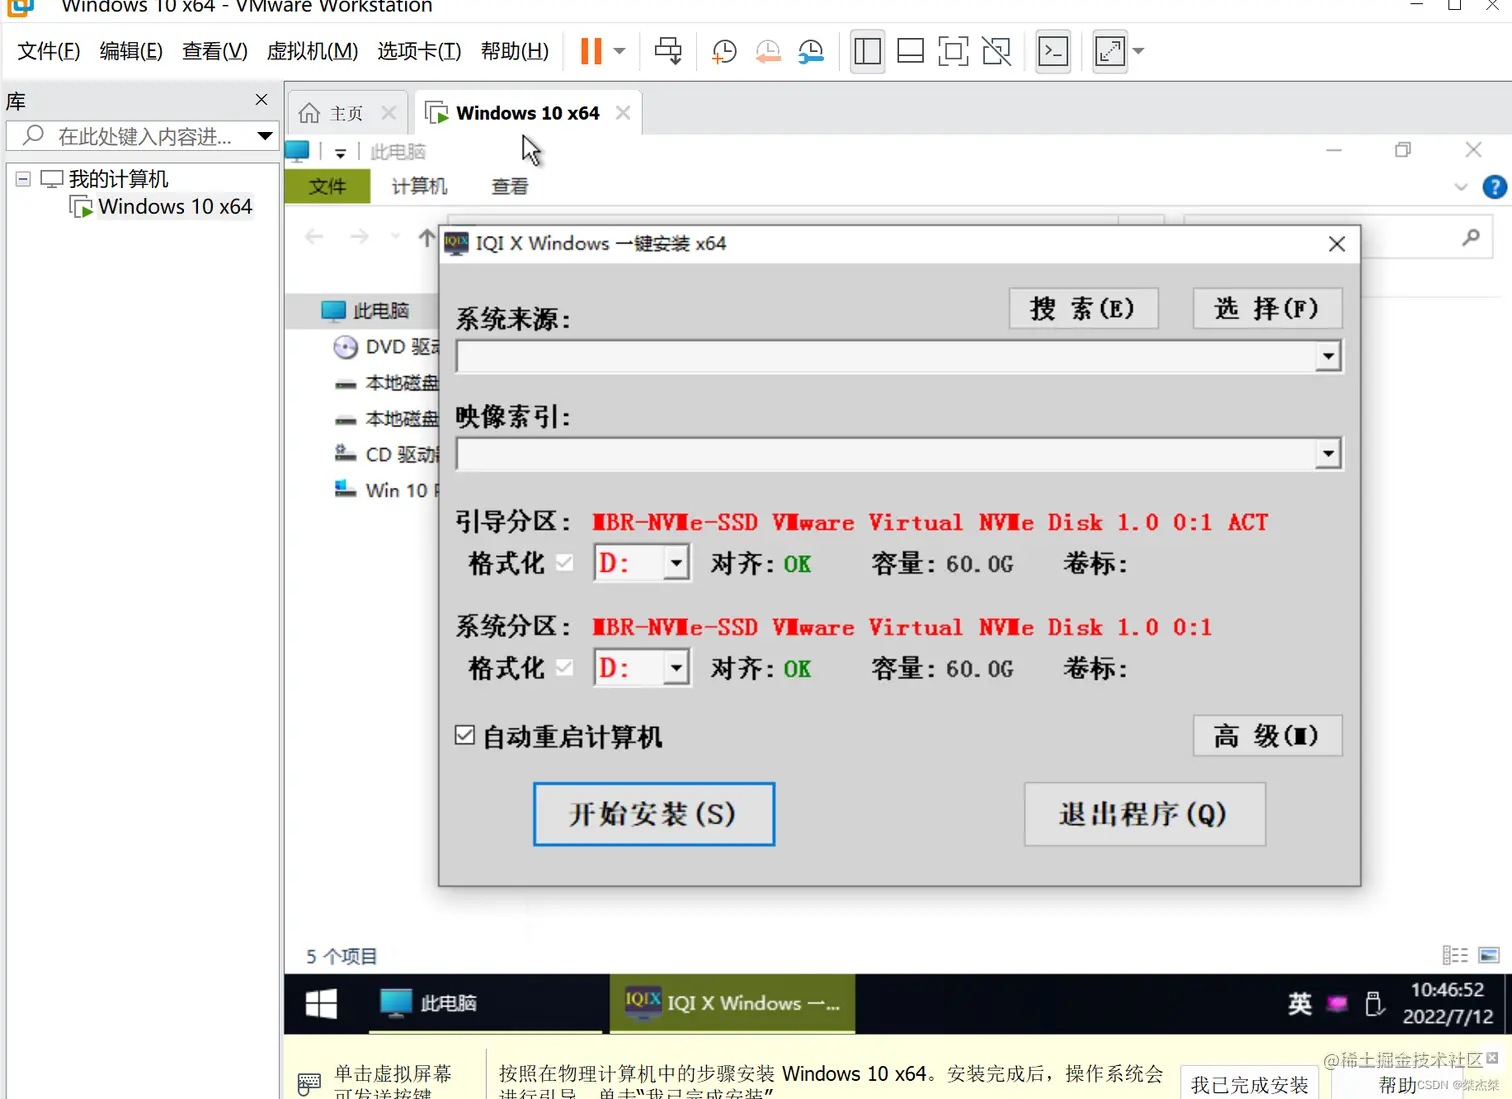1512x1099 pixels.
Task: Toggle the library sidebar view icon
Action: pyautogui.click(x=868, y=51)
